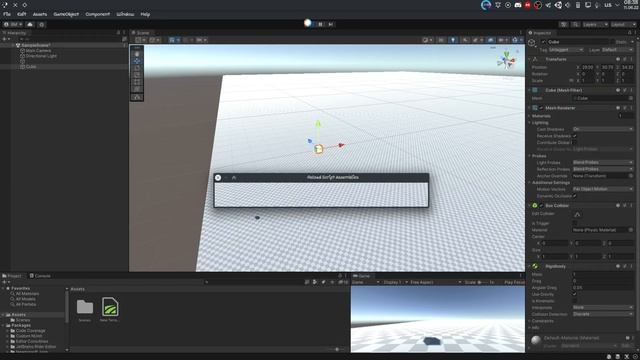Image resolution: width=640 pixels, height=360 pixels.
Task: Open the Tag dropdown
Action: click(566, 50)
